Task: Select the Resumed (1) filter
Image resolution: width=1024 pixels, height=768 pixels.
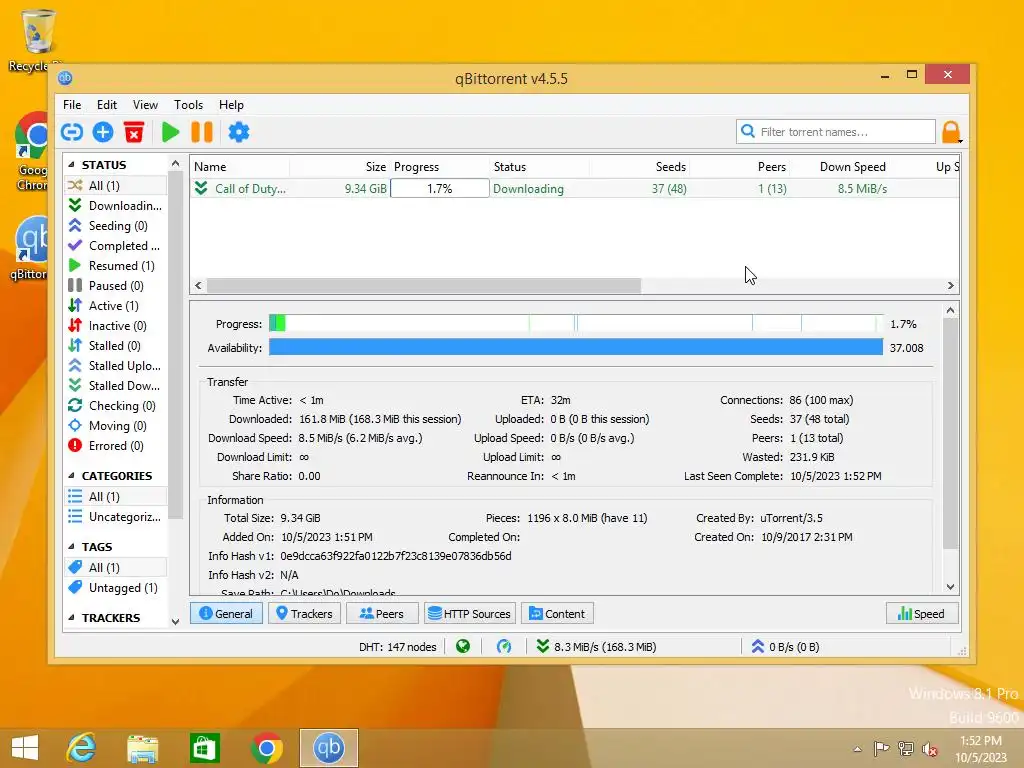Action: click(x=116, y=266)
